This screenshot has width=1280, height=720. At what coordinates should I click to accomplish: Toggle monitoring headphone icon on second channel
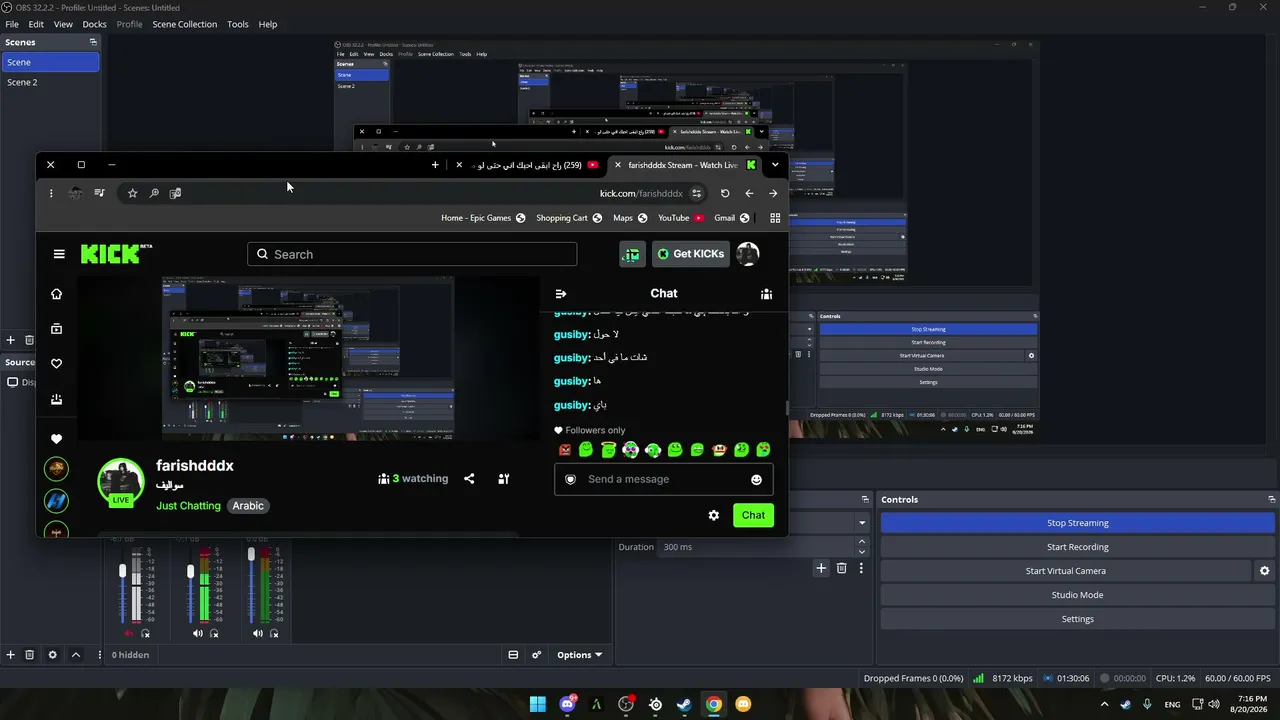pyautogui.click(x=214, y=633)
